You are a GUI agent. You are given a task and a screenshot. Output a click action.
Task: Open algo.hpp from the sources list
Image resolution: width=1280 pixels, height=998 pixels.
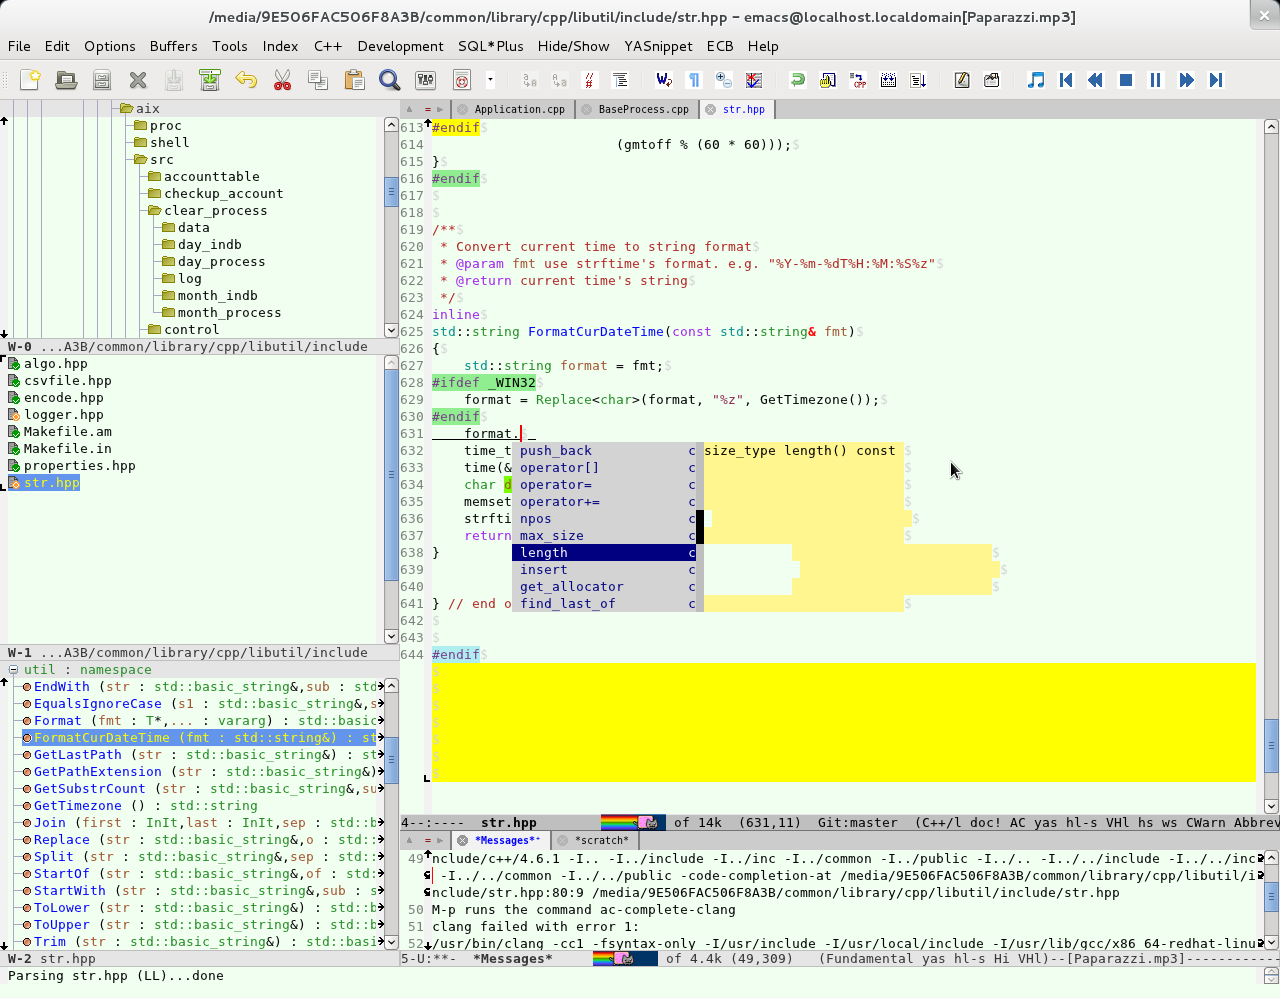56,363
